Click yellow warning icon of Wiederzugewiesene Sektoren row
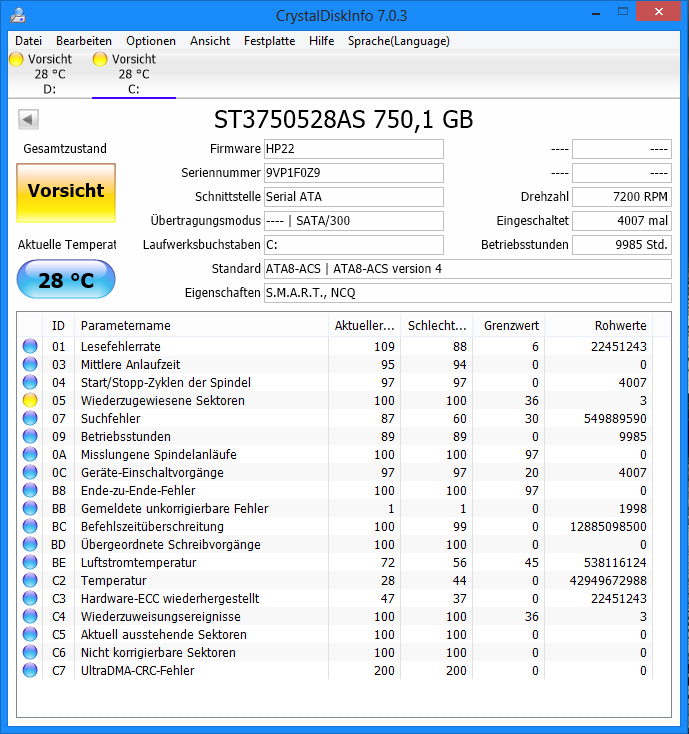The width and height of the screenshot is (689, 734). tap(30, 400)
